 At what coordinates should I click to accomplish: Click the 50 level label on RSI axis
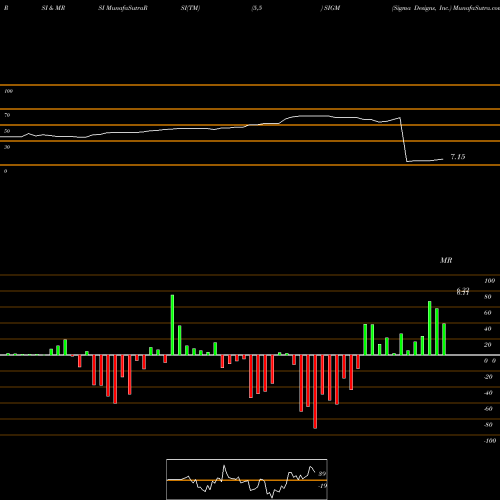(x=7, y=131)
